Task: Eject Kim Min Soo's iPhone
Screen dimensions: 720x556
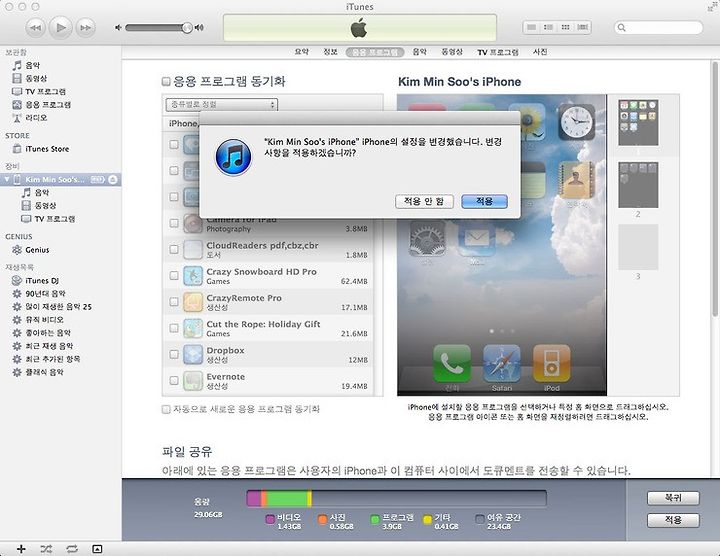Action: 112,180
